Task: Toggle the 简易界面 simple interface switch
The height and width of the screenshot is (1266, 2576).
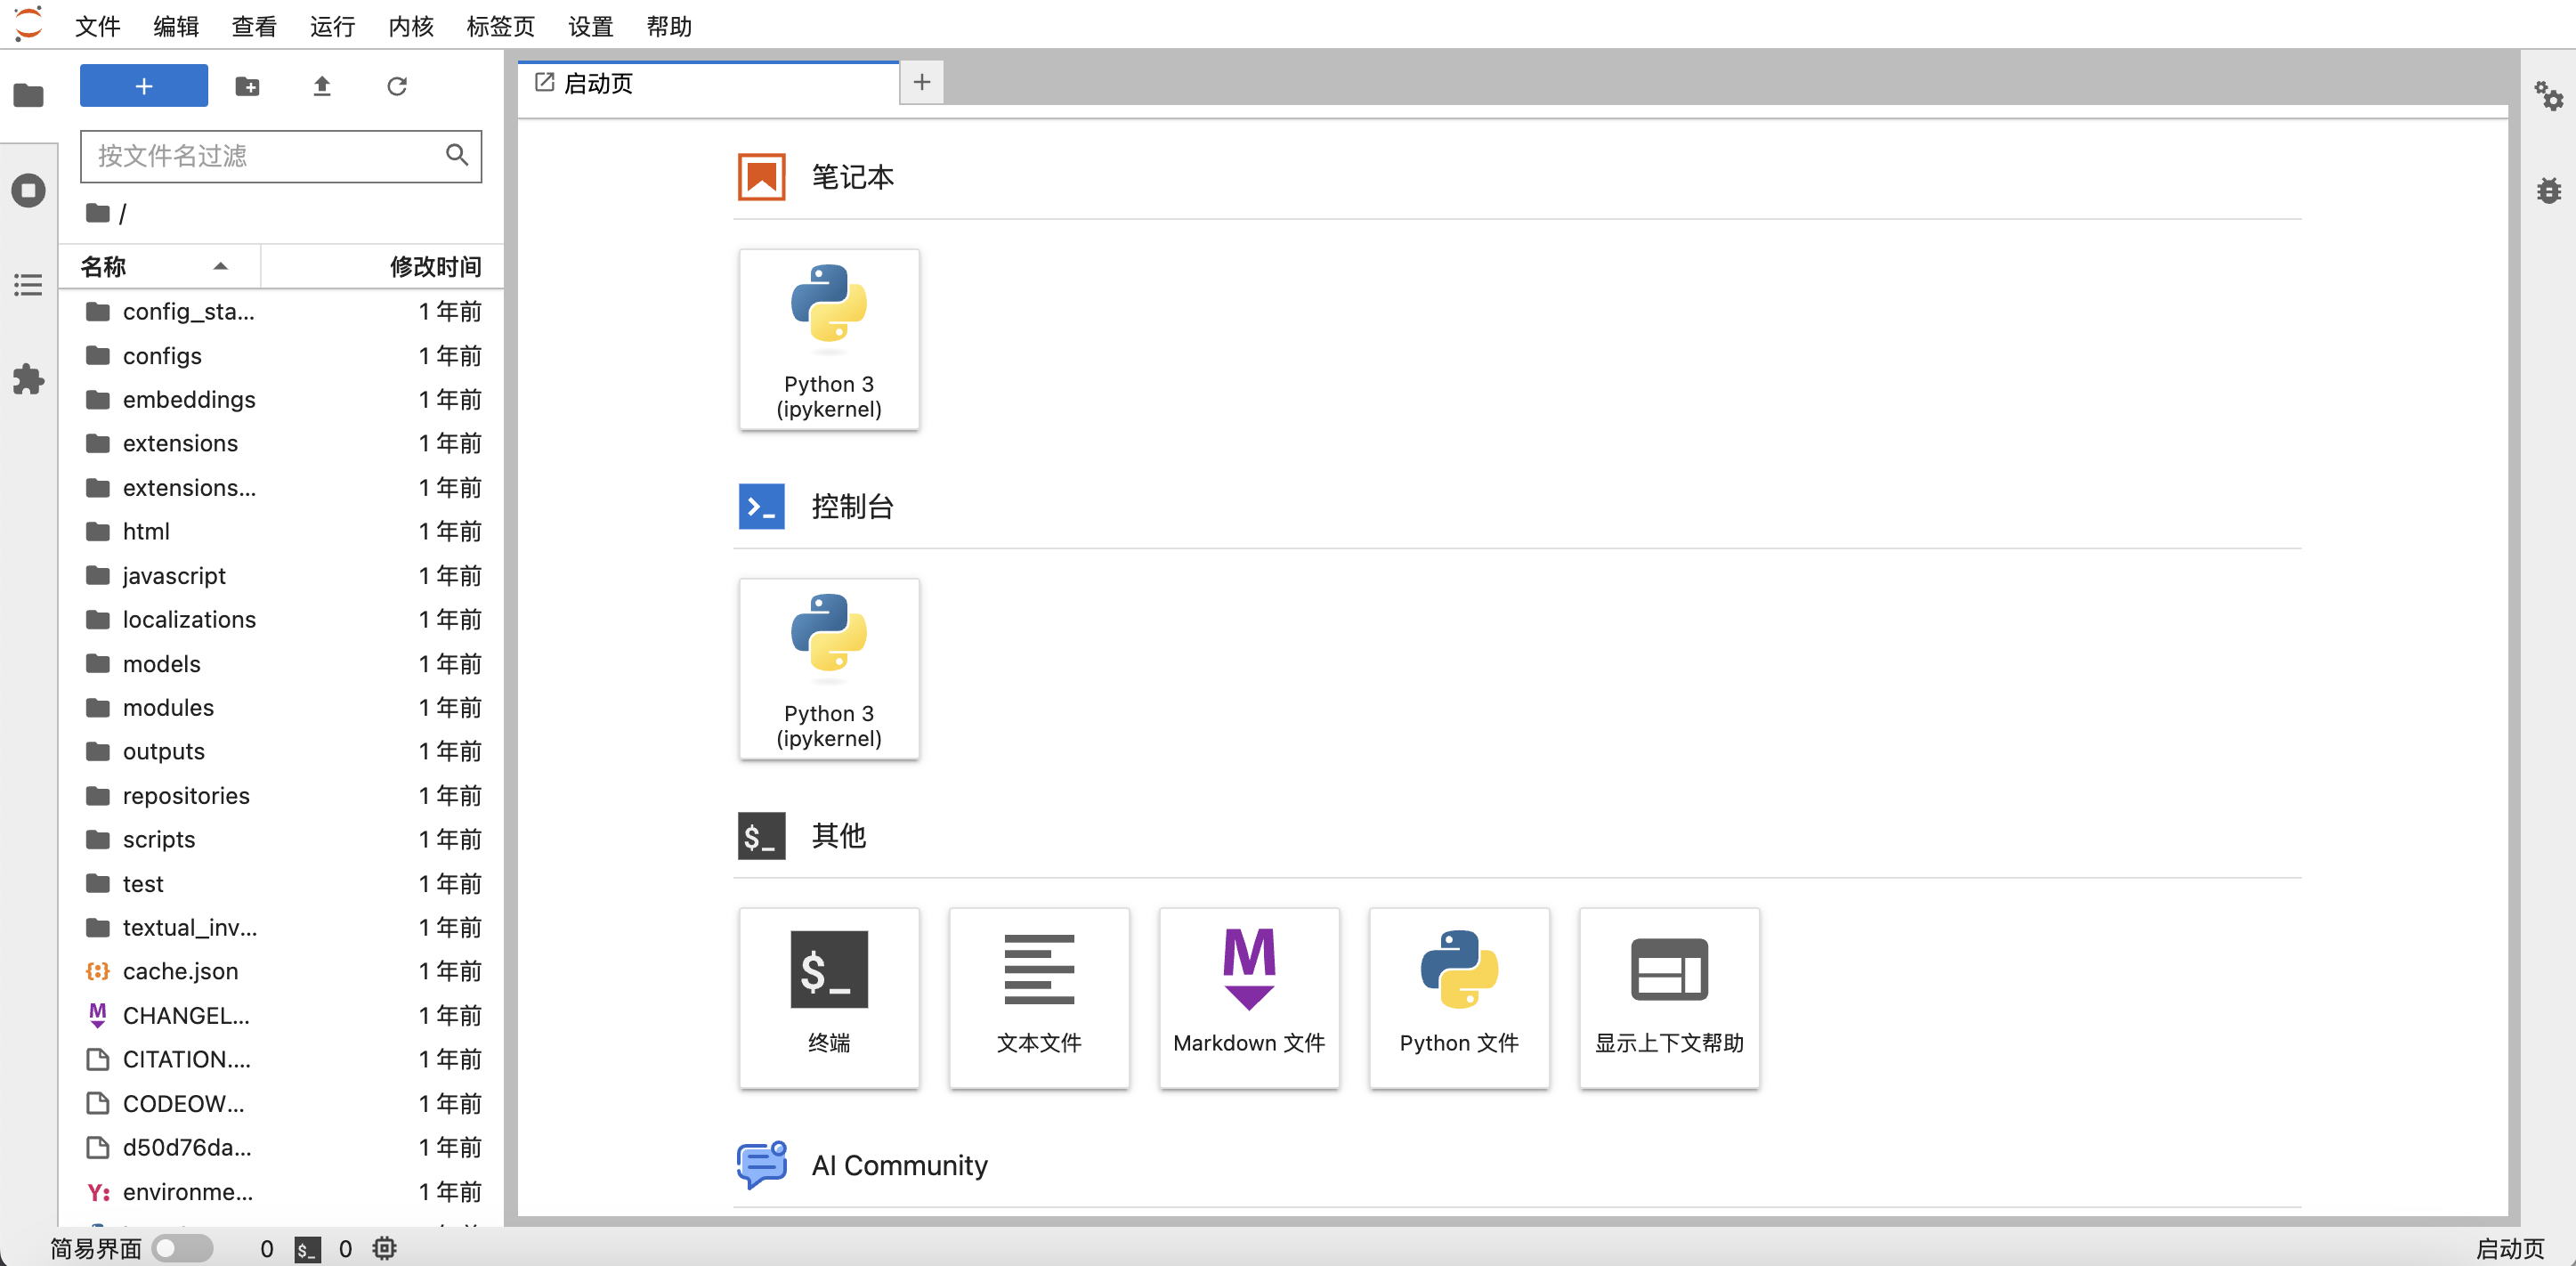Action: [182, 1248]
